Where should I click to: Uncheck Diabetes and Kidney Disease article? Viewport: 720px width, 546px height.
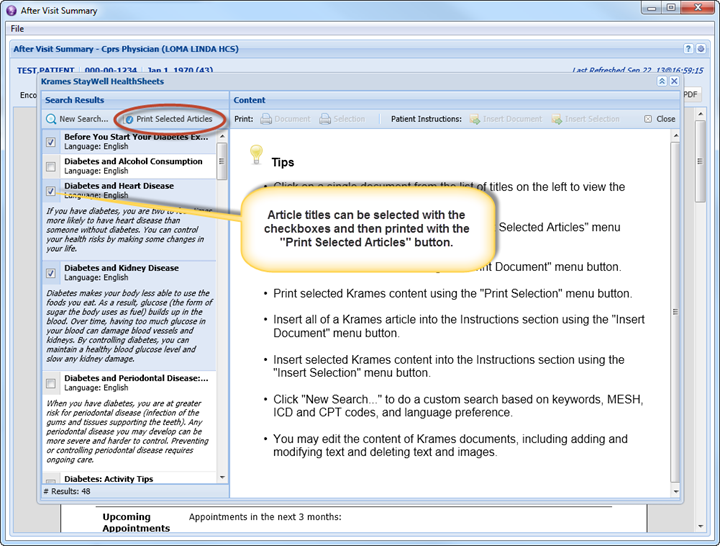point(51,273)
